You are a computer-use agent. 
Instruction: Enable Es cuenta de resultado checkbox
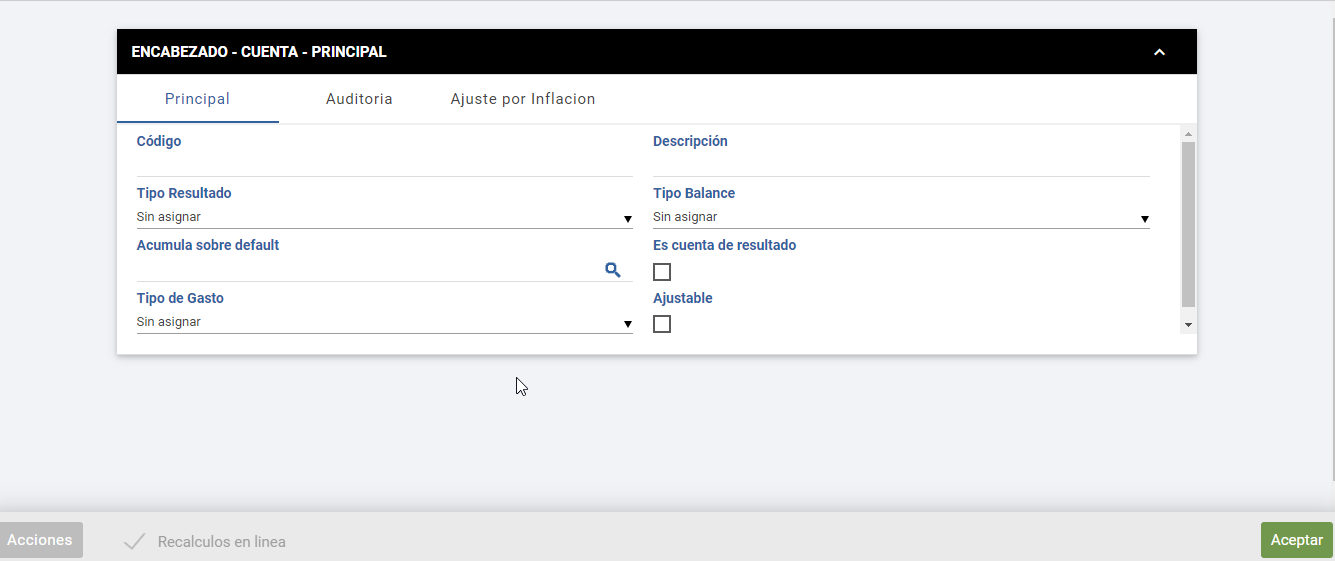662,272
